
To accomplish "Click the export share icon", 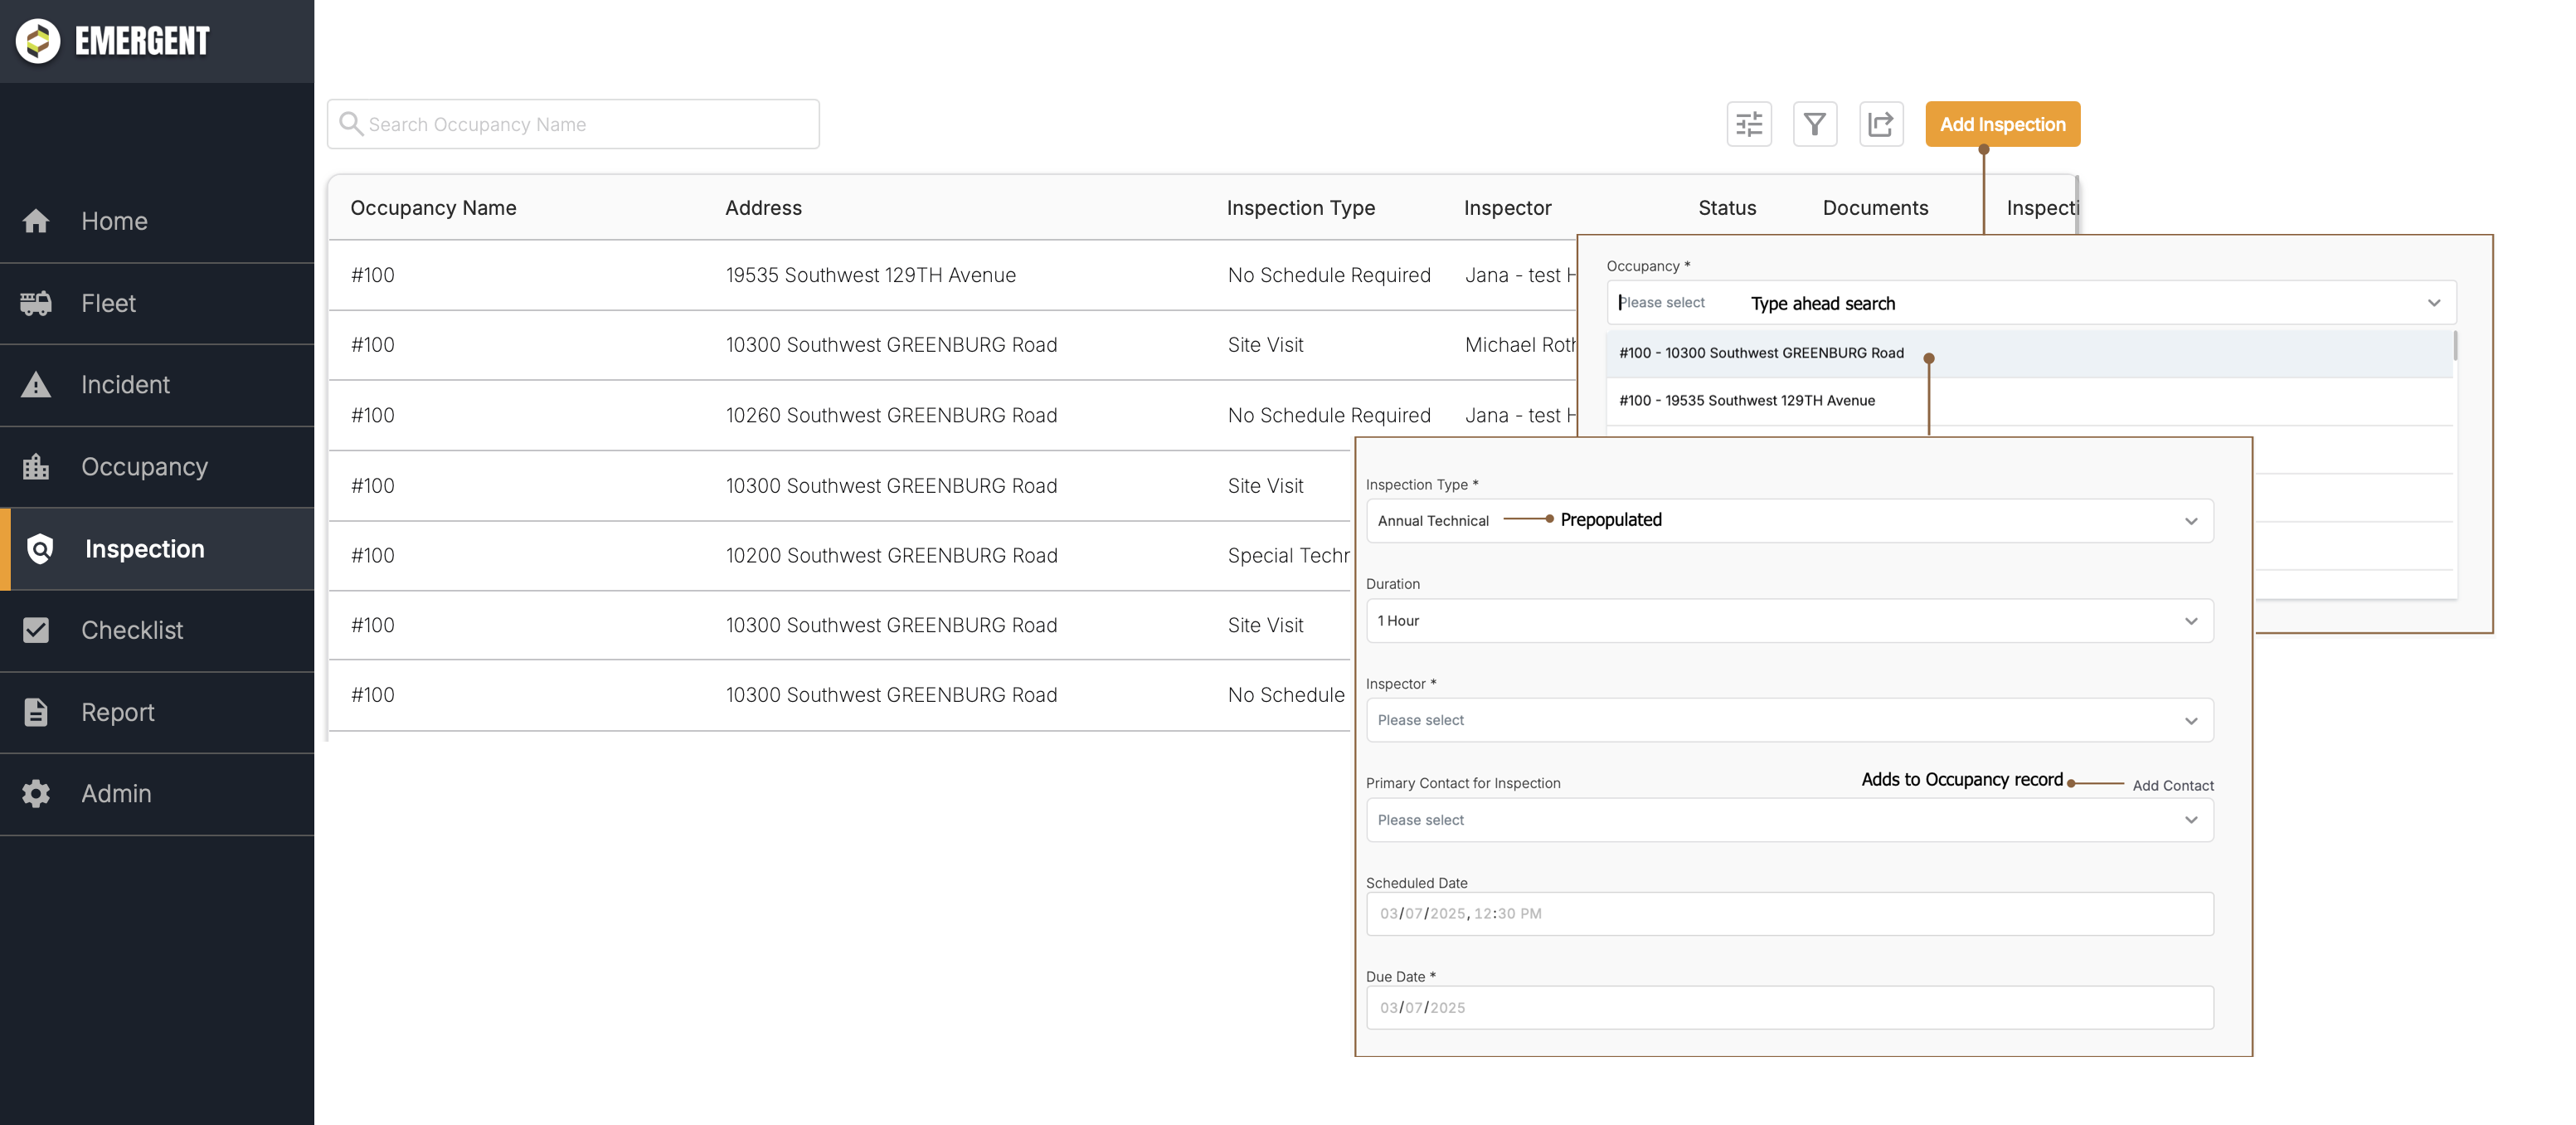I will click(1880, 124).
